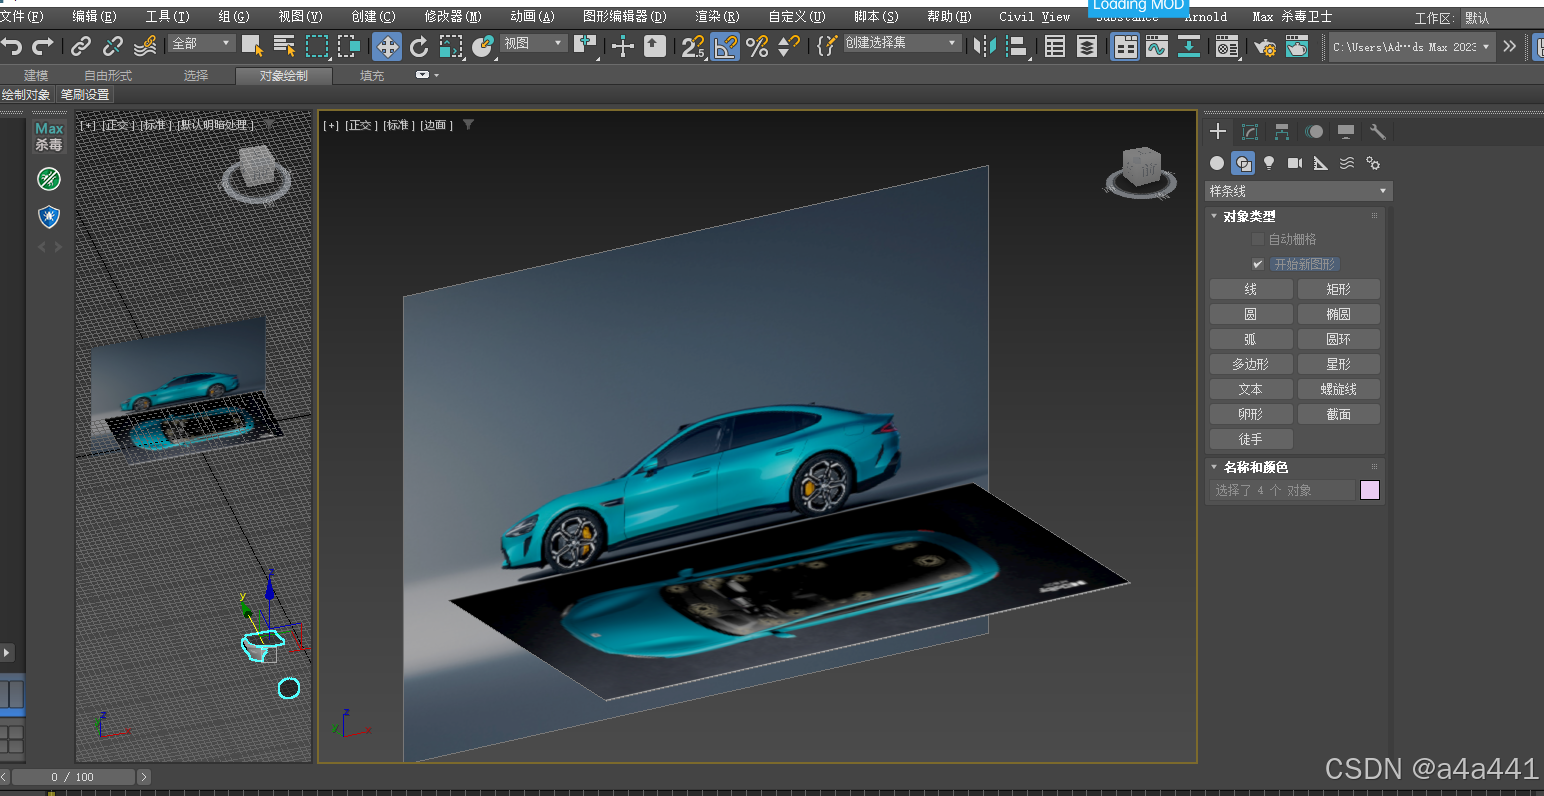This screenshot has width=1544, height=796.
Task: Open the Modify panel tab icon
Action: [1250, 132]
